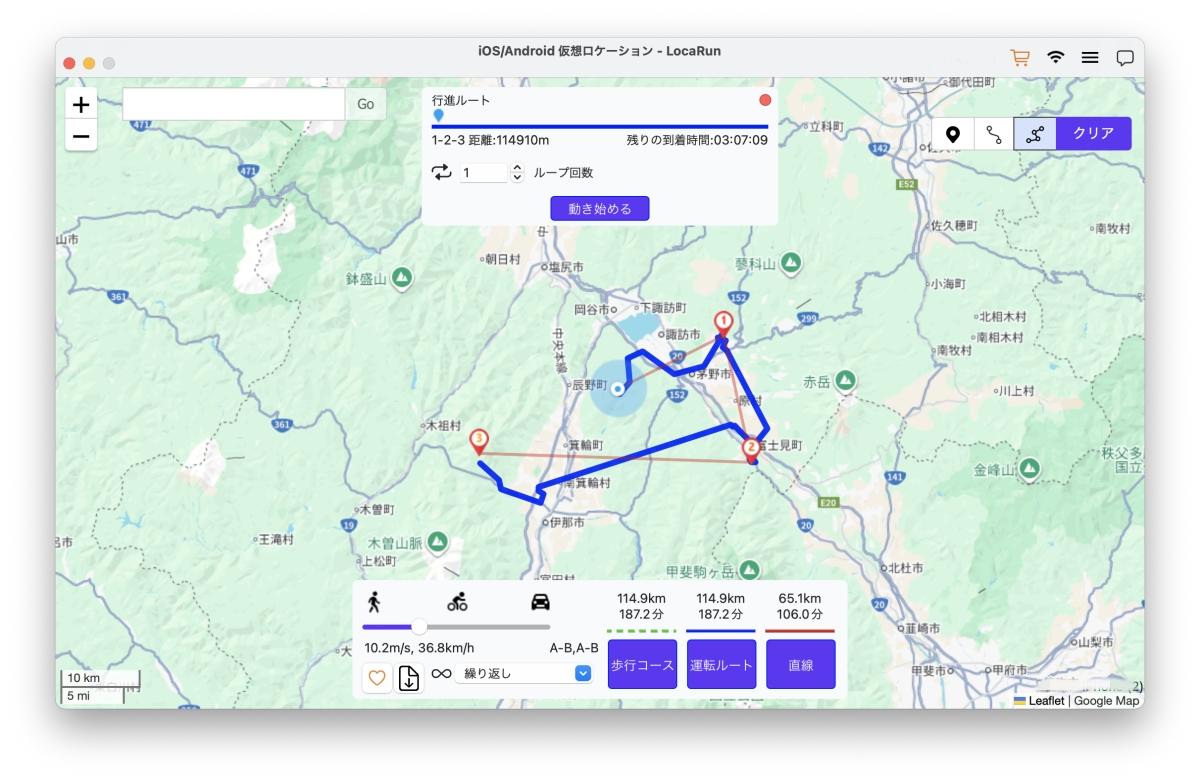Select the two-spot route mode icon
The width and height of the screenshot is (1200, 782).
[993, 134]
